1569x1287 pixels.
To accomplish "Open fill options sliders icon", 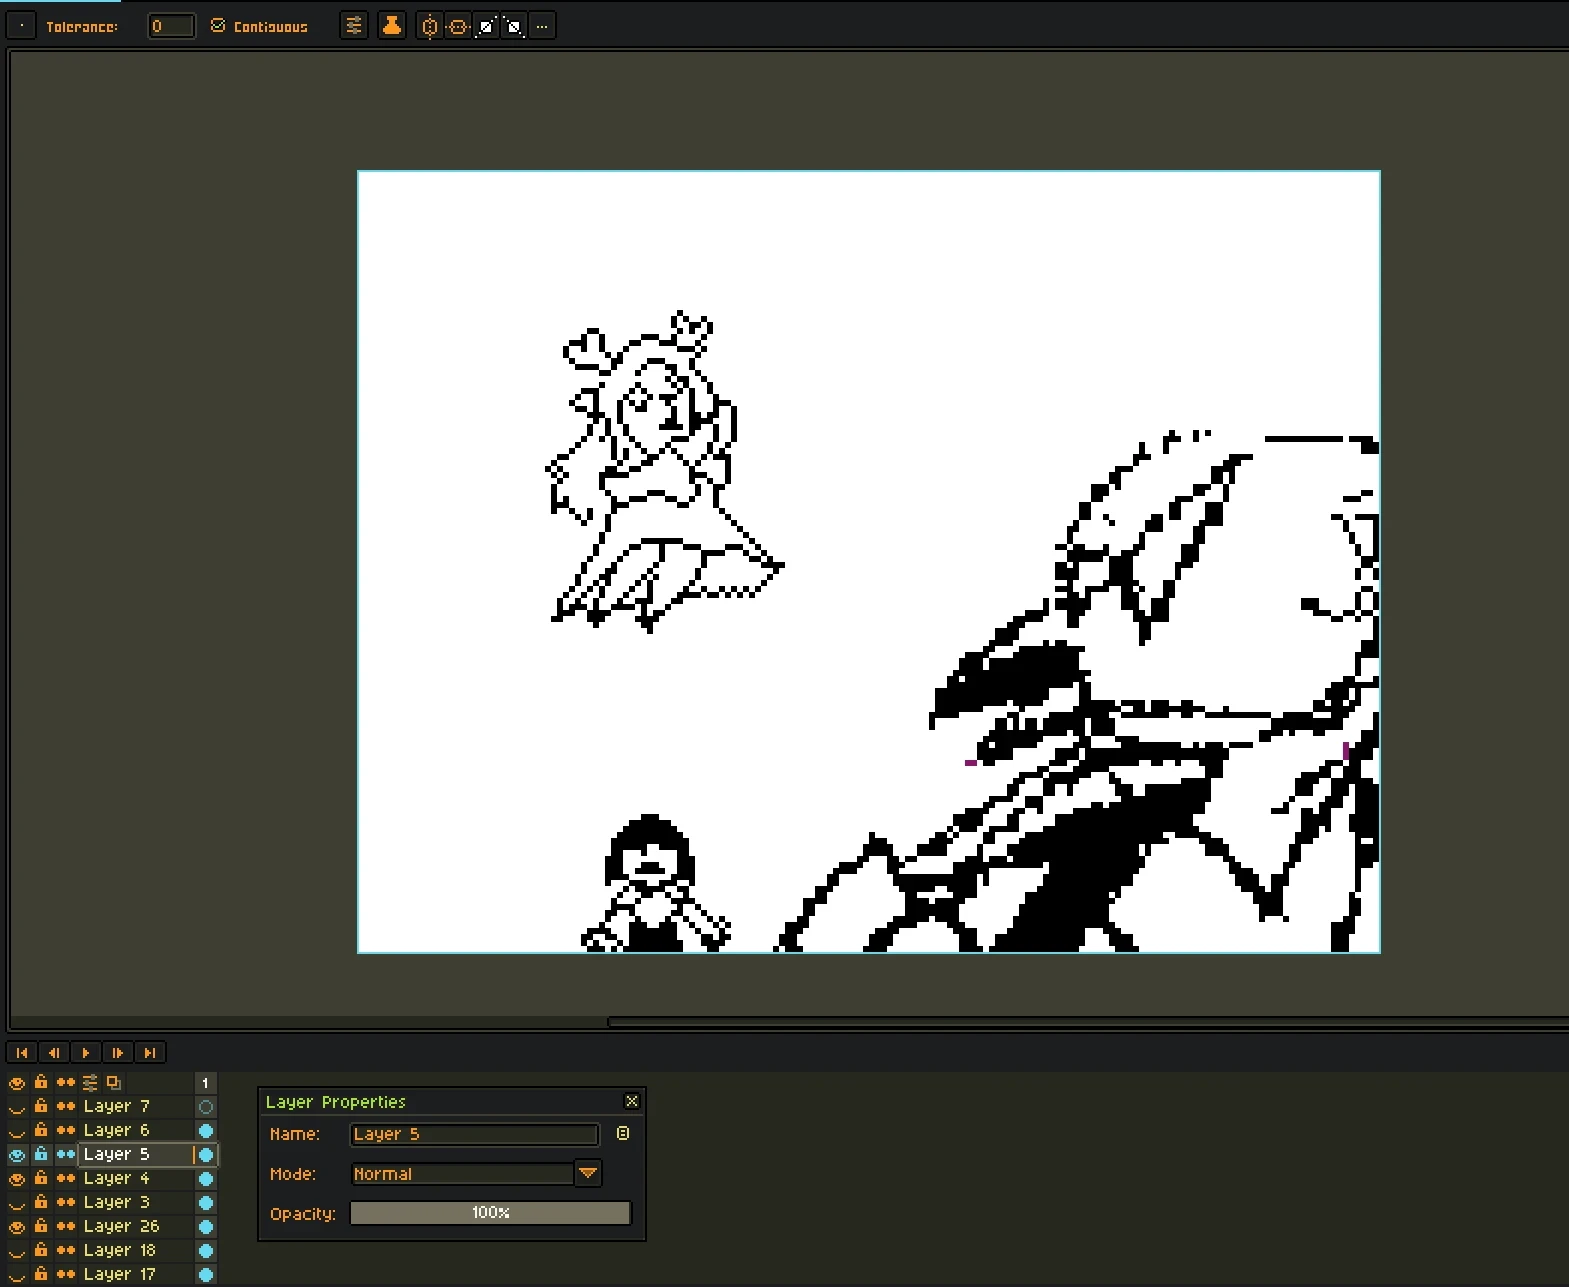I will pyautogui.click(x=354, y=26).
